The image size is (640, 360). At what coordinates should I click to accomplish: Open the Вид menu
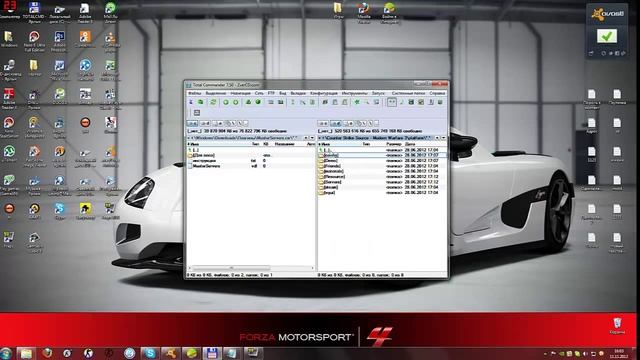coord(282,93)
